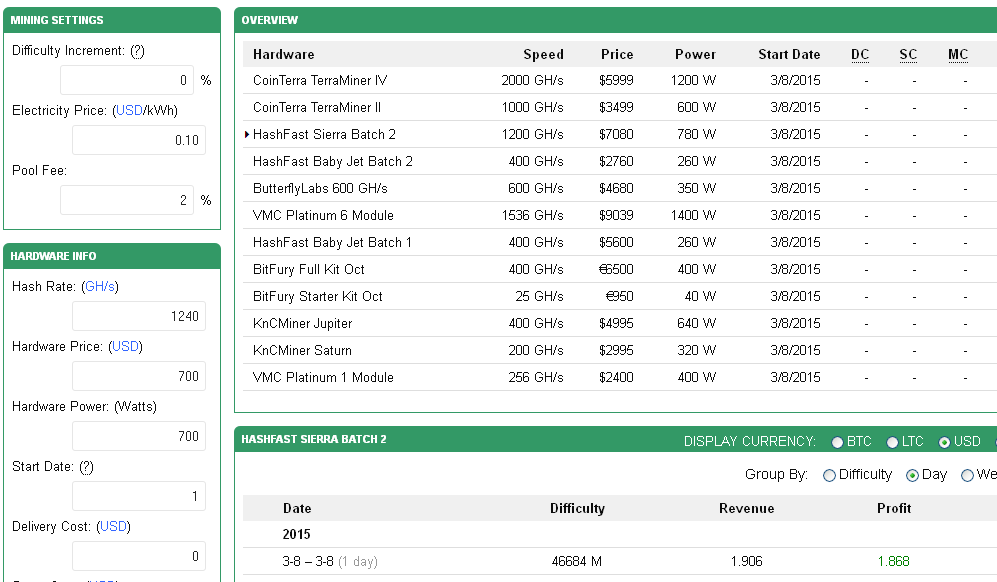Click the MC column header
997x582 pixels.
958,55
